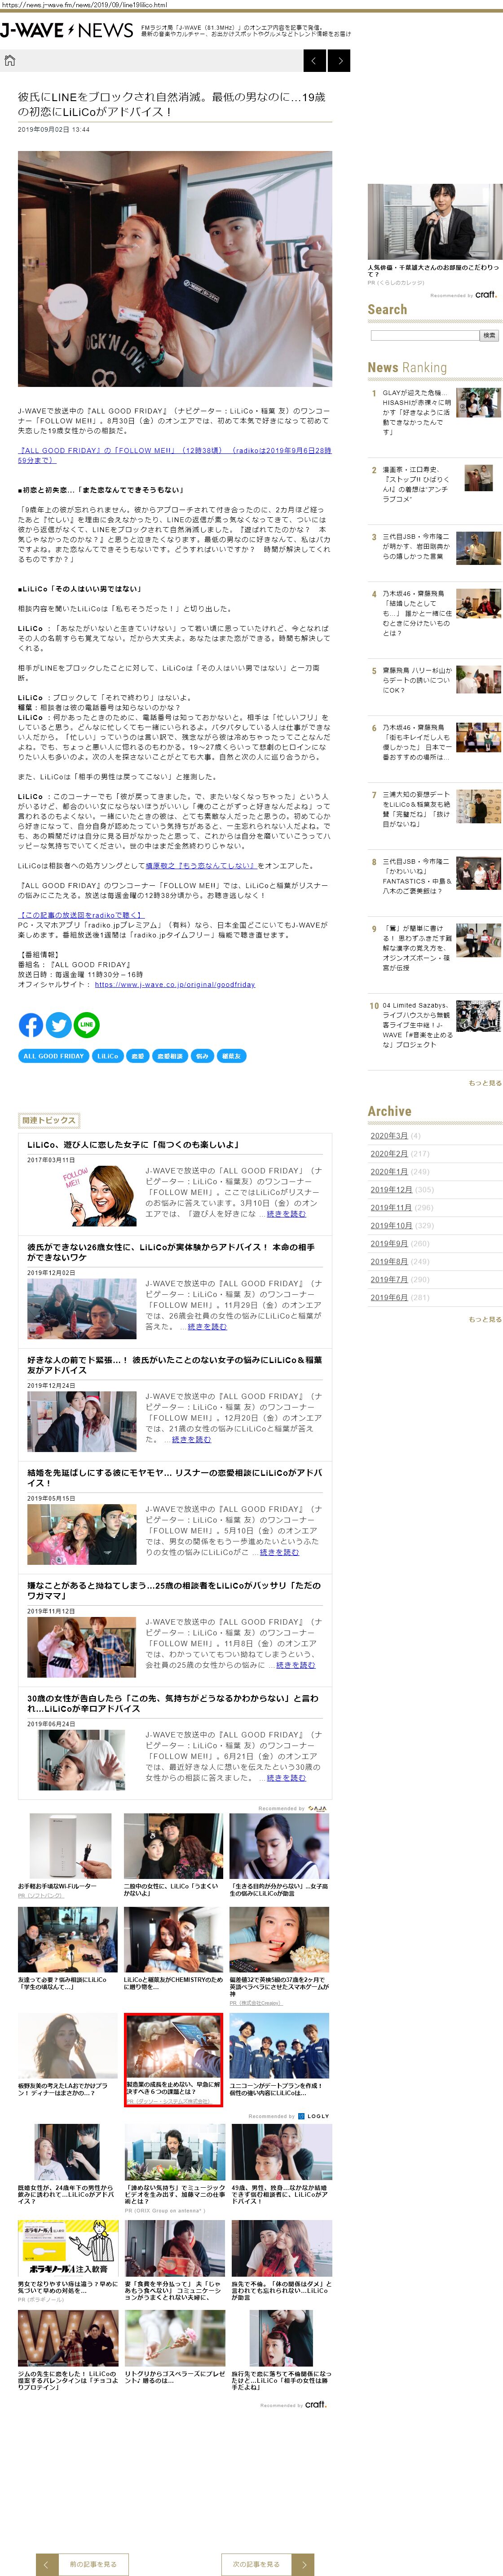Go to next article with right arrow
Viewport: 503px width, 2576px height.
[339, 61]
